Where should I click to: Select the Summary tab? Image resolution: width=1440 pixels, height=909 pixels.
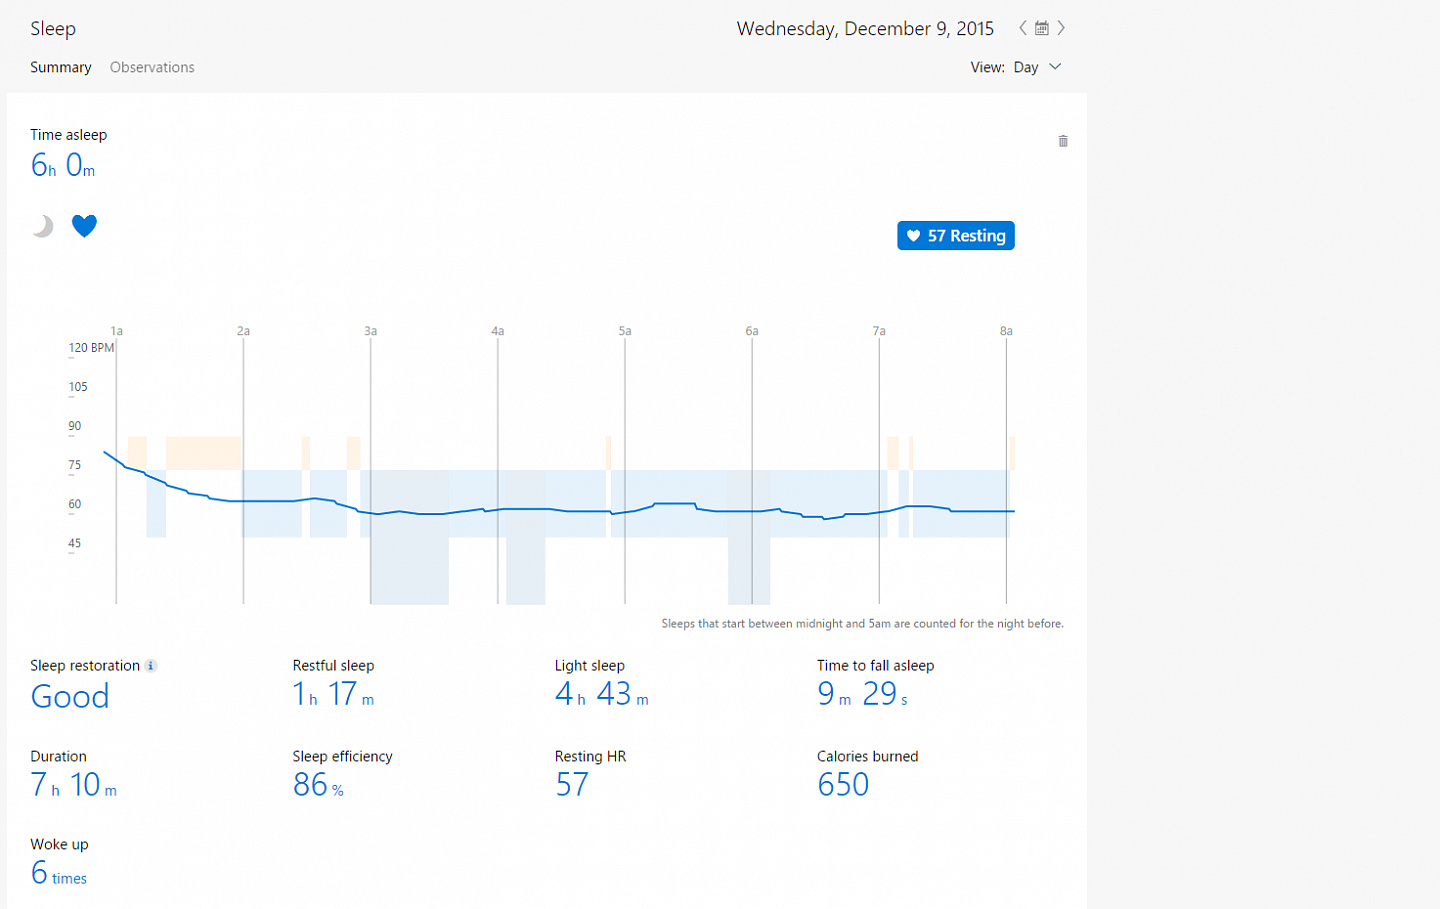click(60, 67)
